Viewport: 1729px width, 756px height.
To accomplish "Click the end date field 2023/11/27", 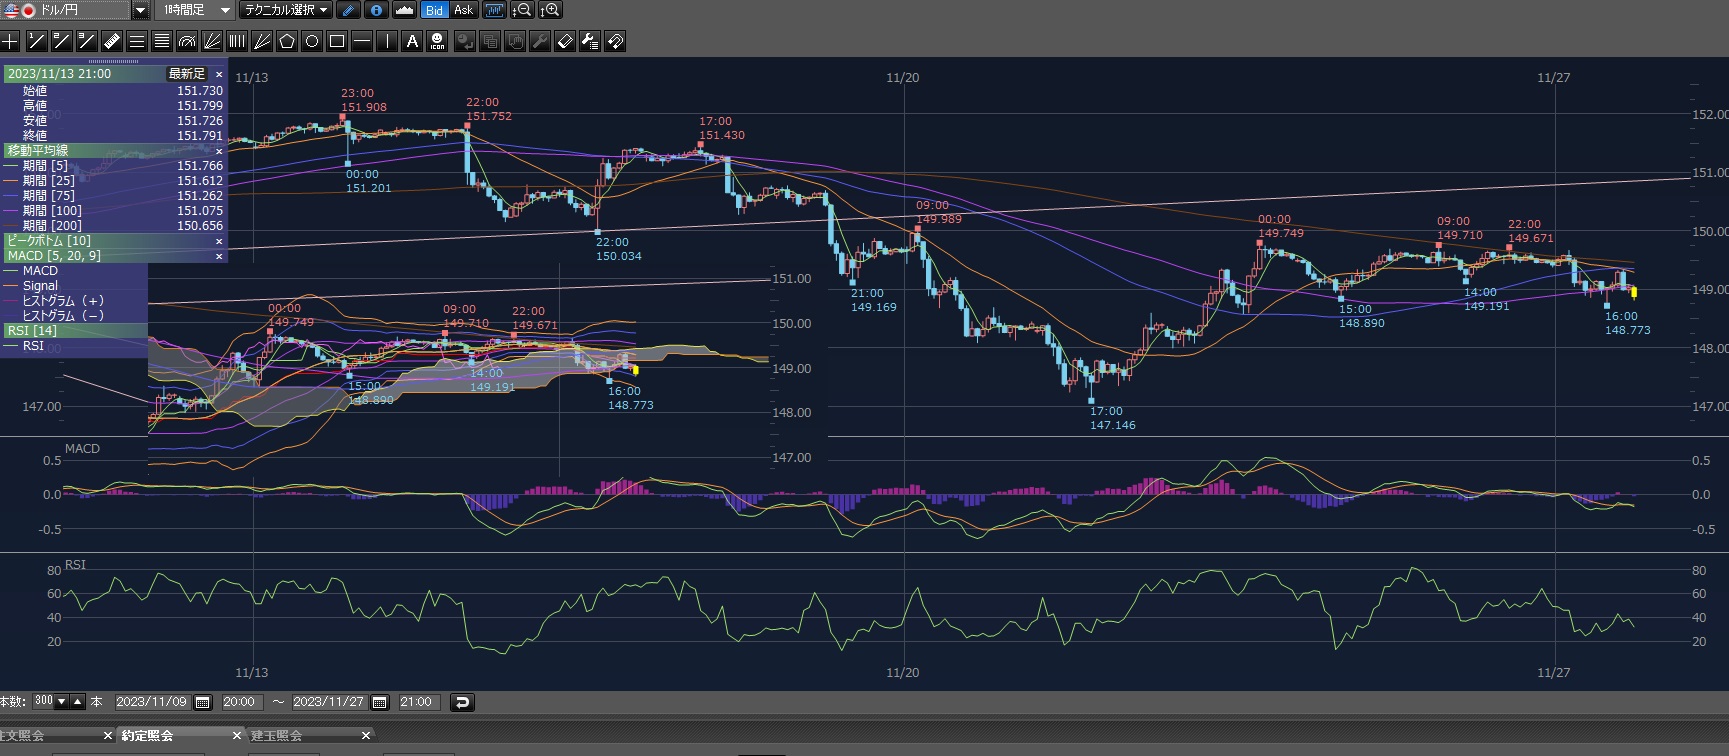I will [328, 702].
